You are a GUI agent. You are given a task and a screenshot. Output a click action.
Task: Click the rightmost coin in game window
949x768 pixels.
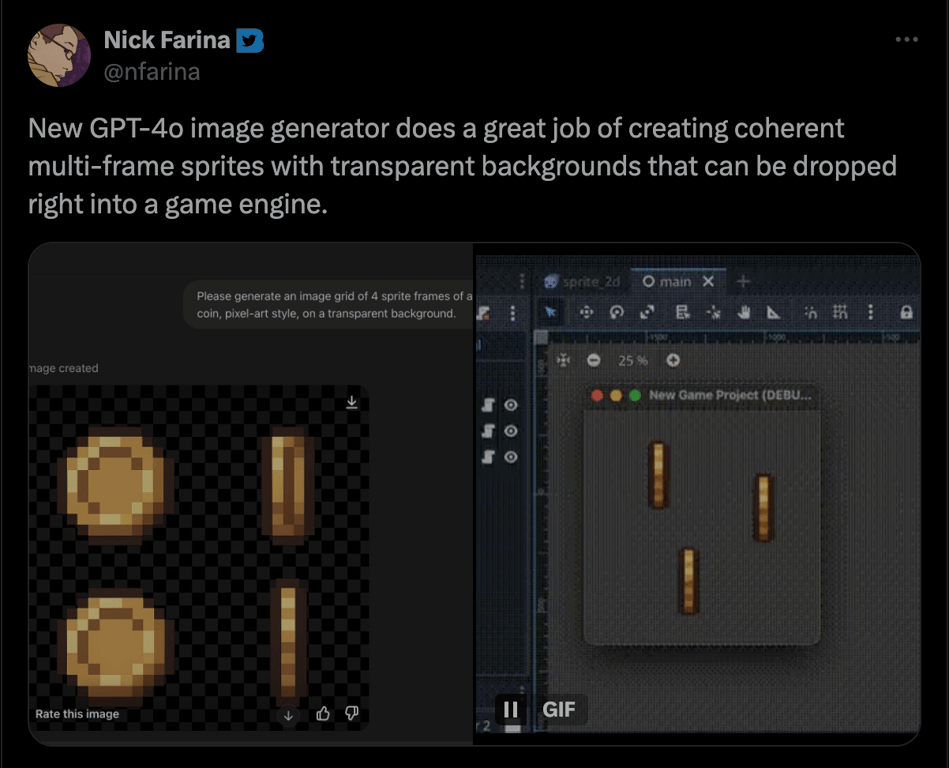764,508
